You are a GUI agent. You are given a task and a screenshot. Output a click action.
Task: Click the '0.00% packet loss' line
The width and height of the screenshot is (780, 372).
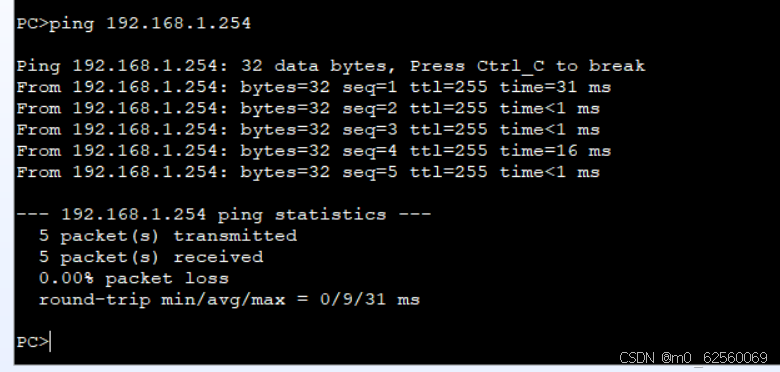coord(134,278)
